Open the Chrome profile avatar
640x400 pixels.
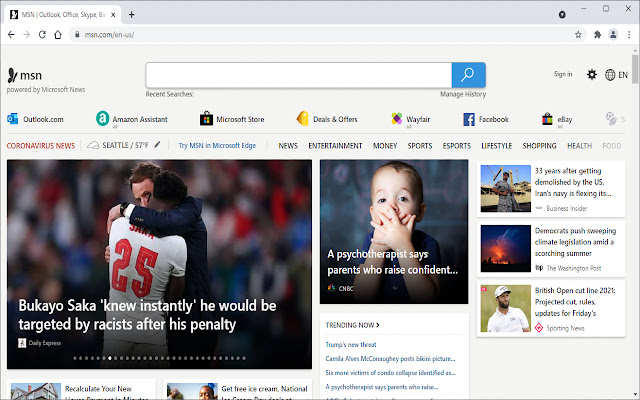point(613,35)
